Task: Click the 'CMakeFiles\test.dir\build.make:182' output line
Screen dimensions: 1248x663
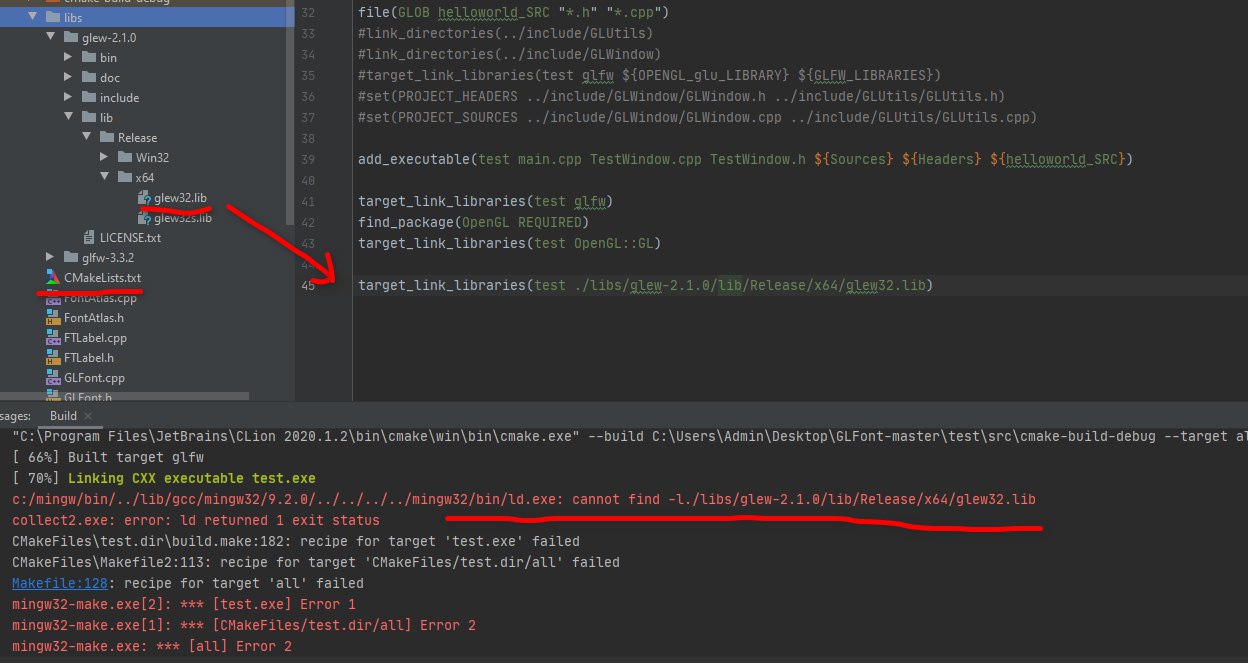Action: point(296,541)
